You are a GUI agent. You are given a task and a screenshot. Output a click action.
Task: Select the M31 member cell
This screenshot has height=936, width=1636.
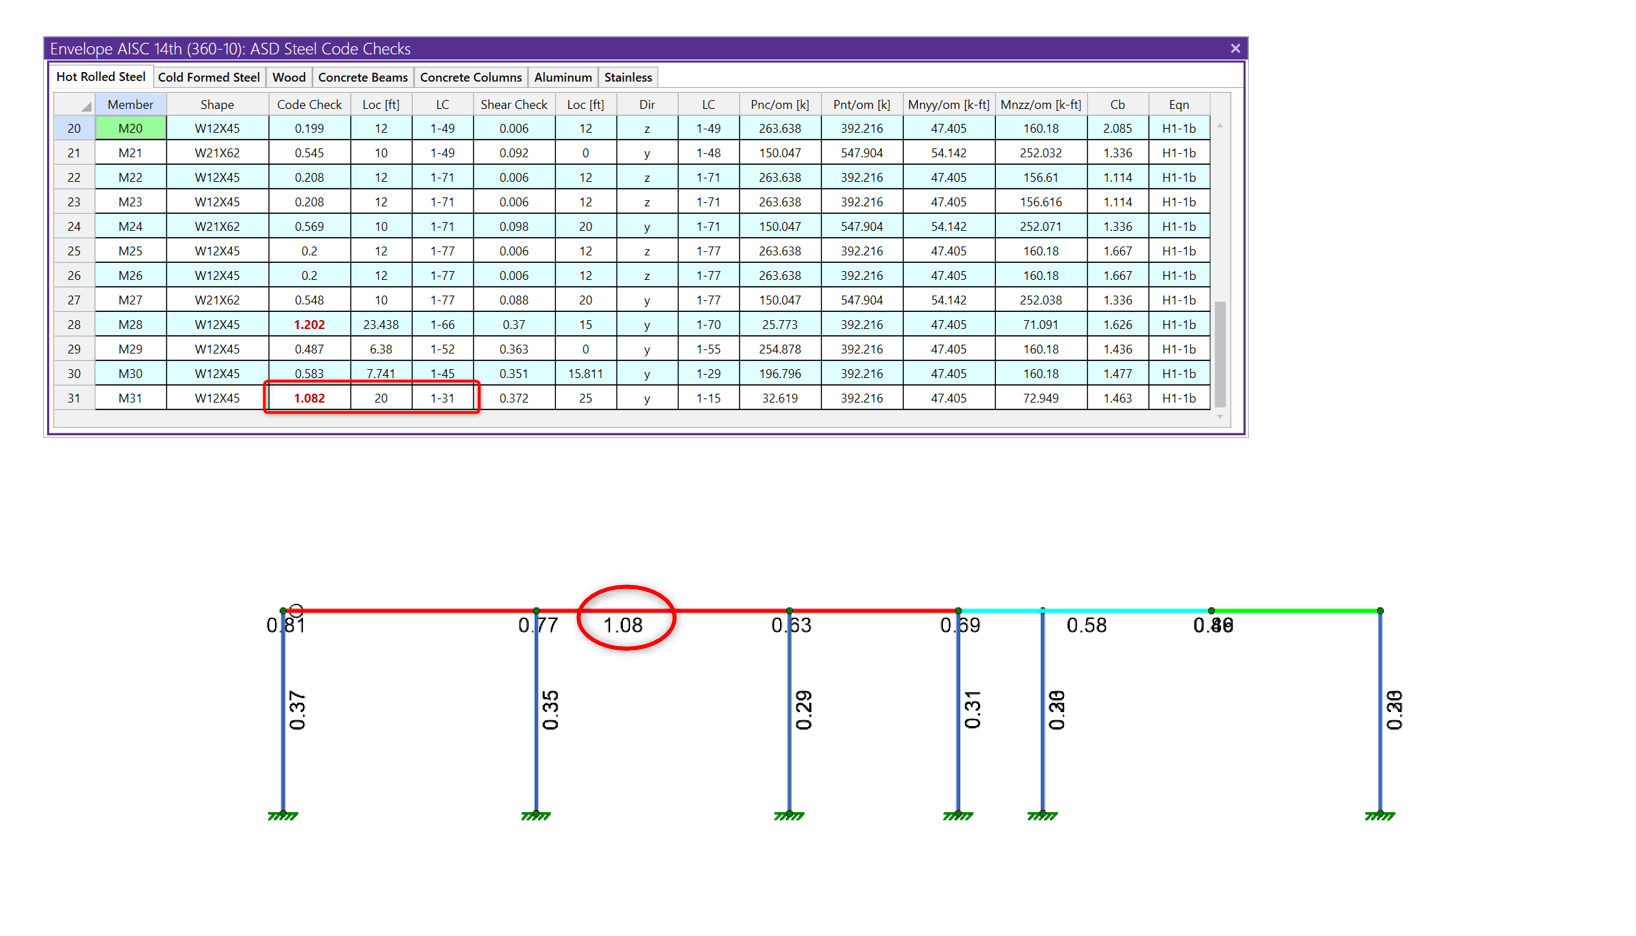point(130,398)
